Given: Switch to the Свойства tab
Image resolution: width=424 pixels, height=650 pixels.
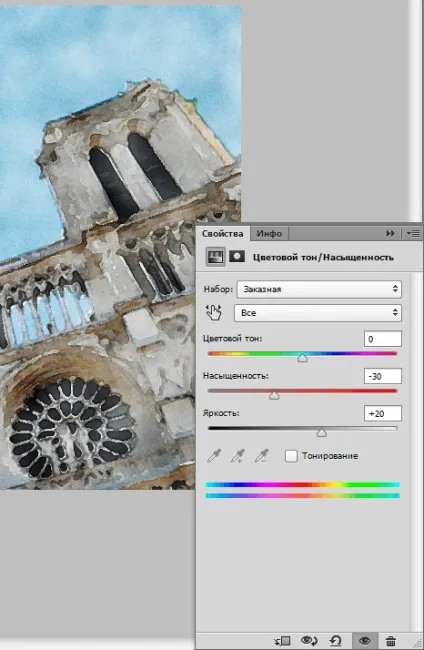Looking at the screenshot, I should [x=223, y=233].
